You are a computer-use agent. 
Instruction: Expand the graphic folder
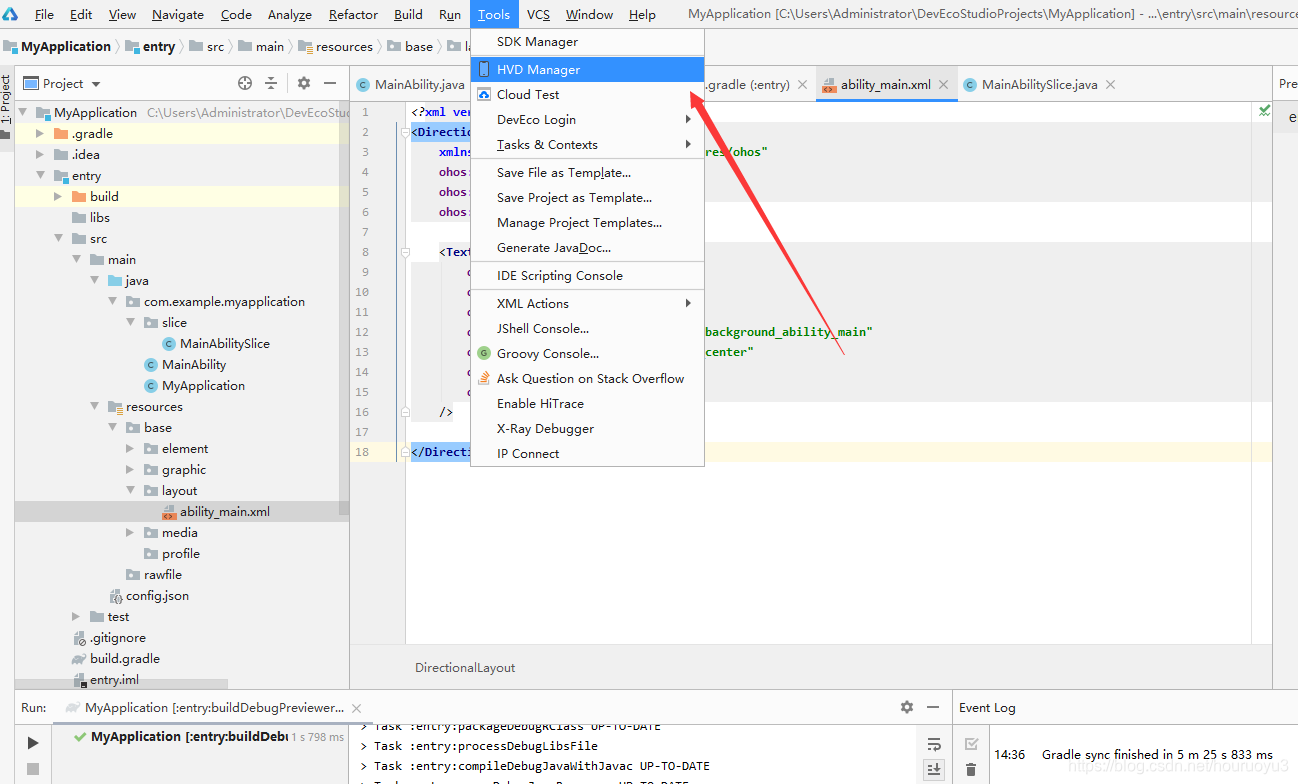[x=130, y=469]
